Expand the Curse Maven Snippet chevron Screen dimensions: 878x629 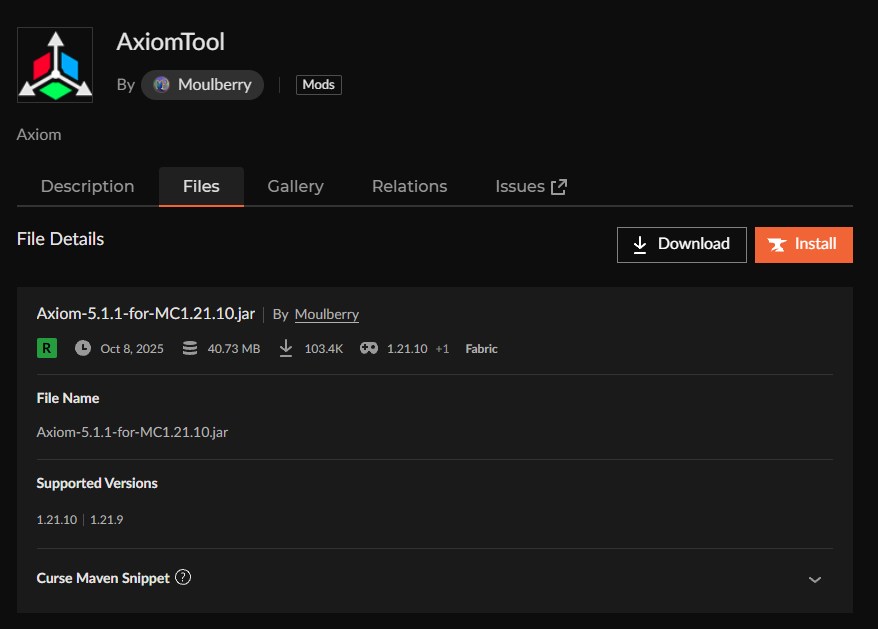coord(815,579)
